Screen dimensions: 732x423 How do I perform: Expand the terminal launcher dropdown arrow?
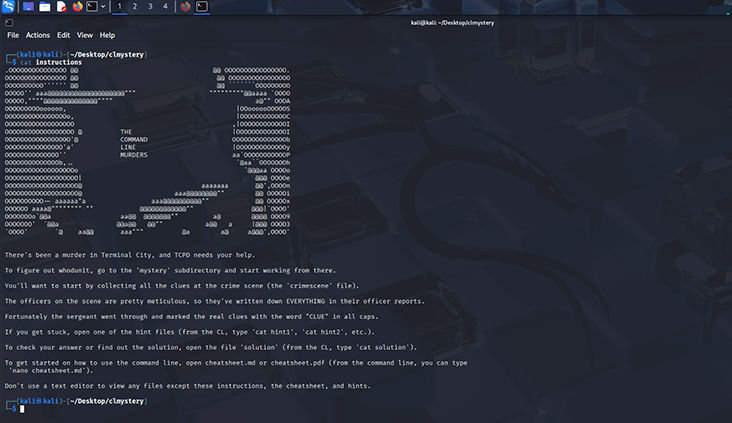click(x=103, y=7)
